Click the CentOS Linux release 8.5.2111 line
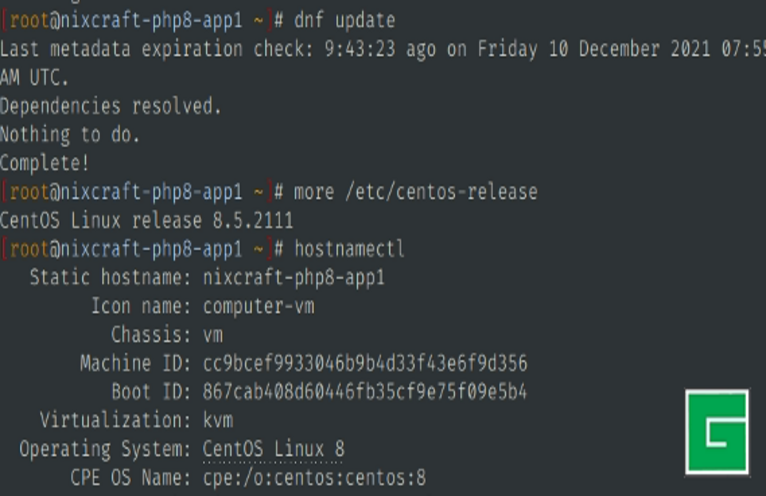766x496 pixels. coord(146,219)
